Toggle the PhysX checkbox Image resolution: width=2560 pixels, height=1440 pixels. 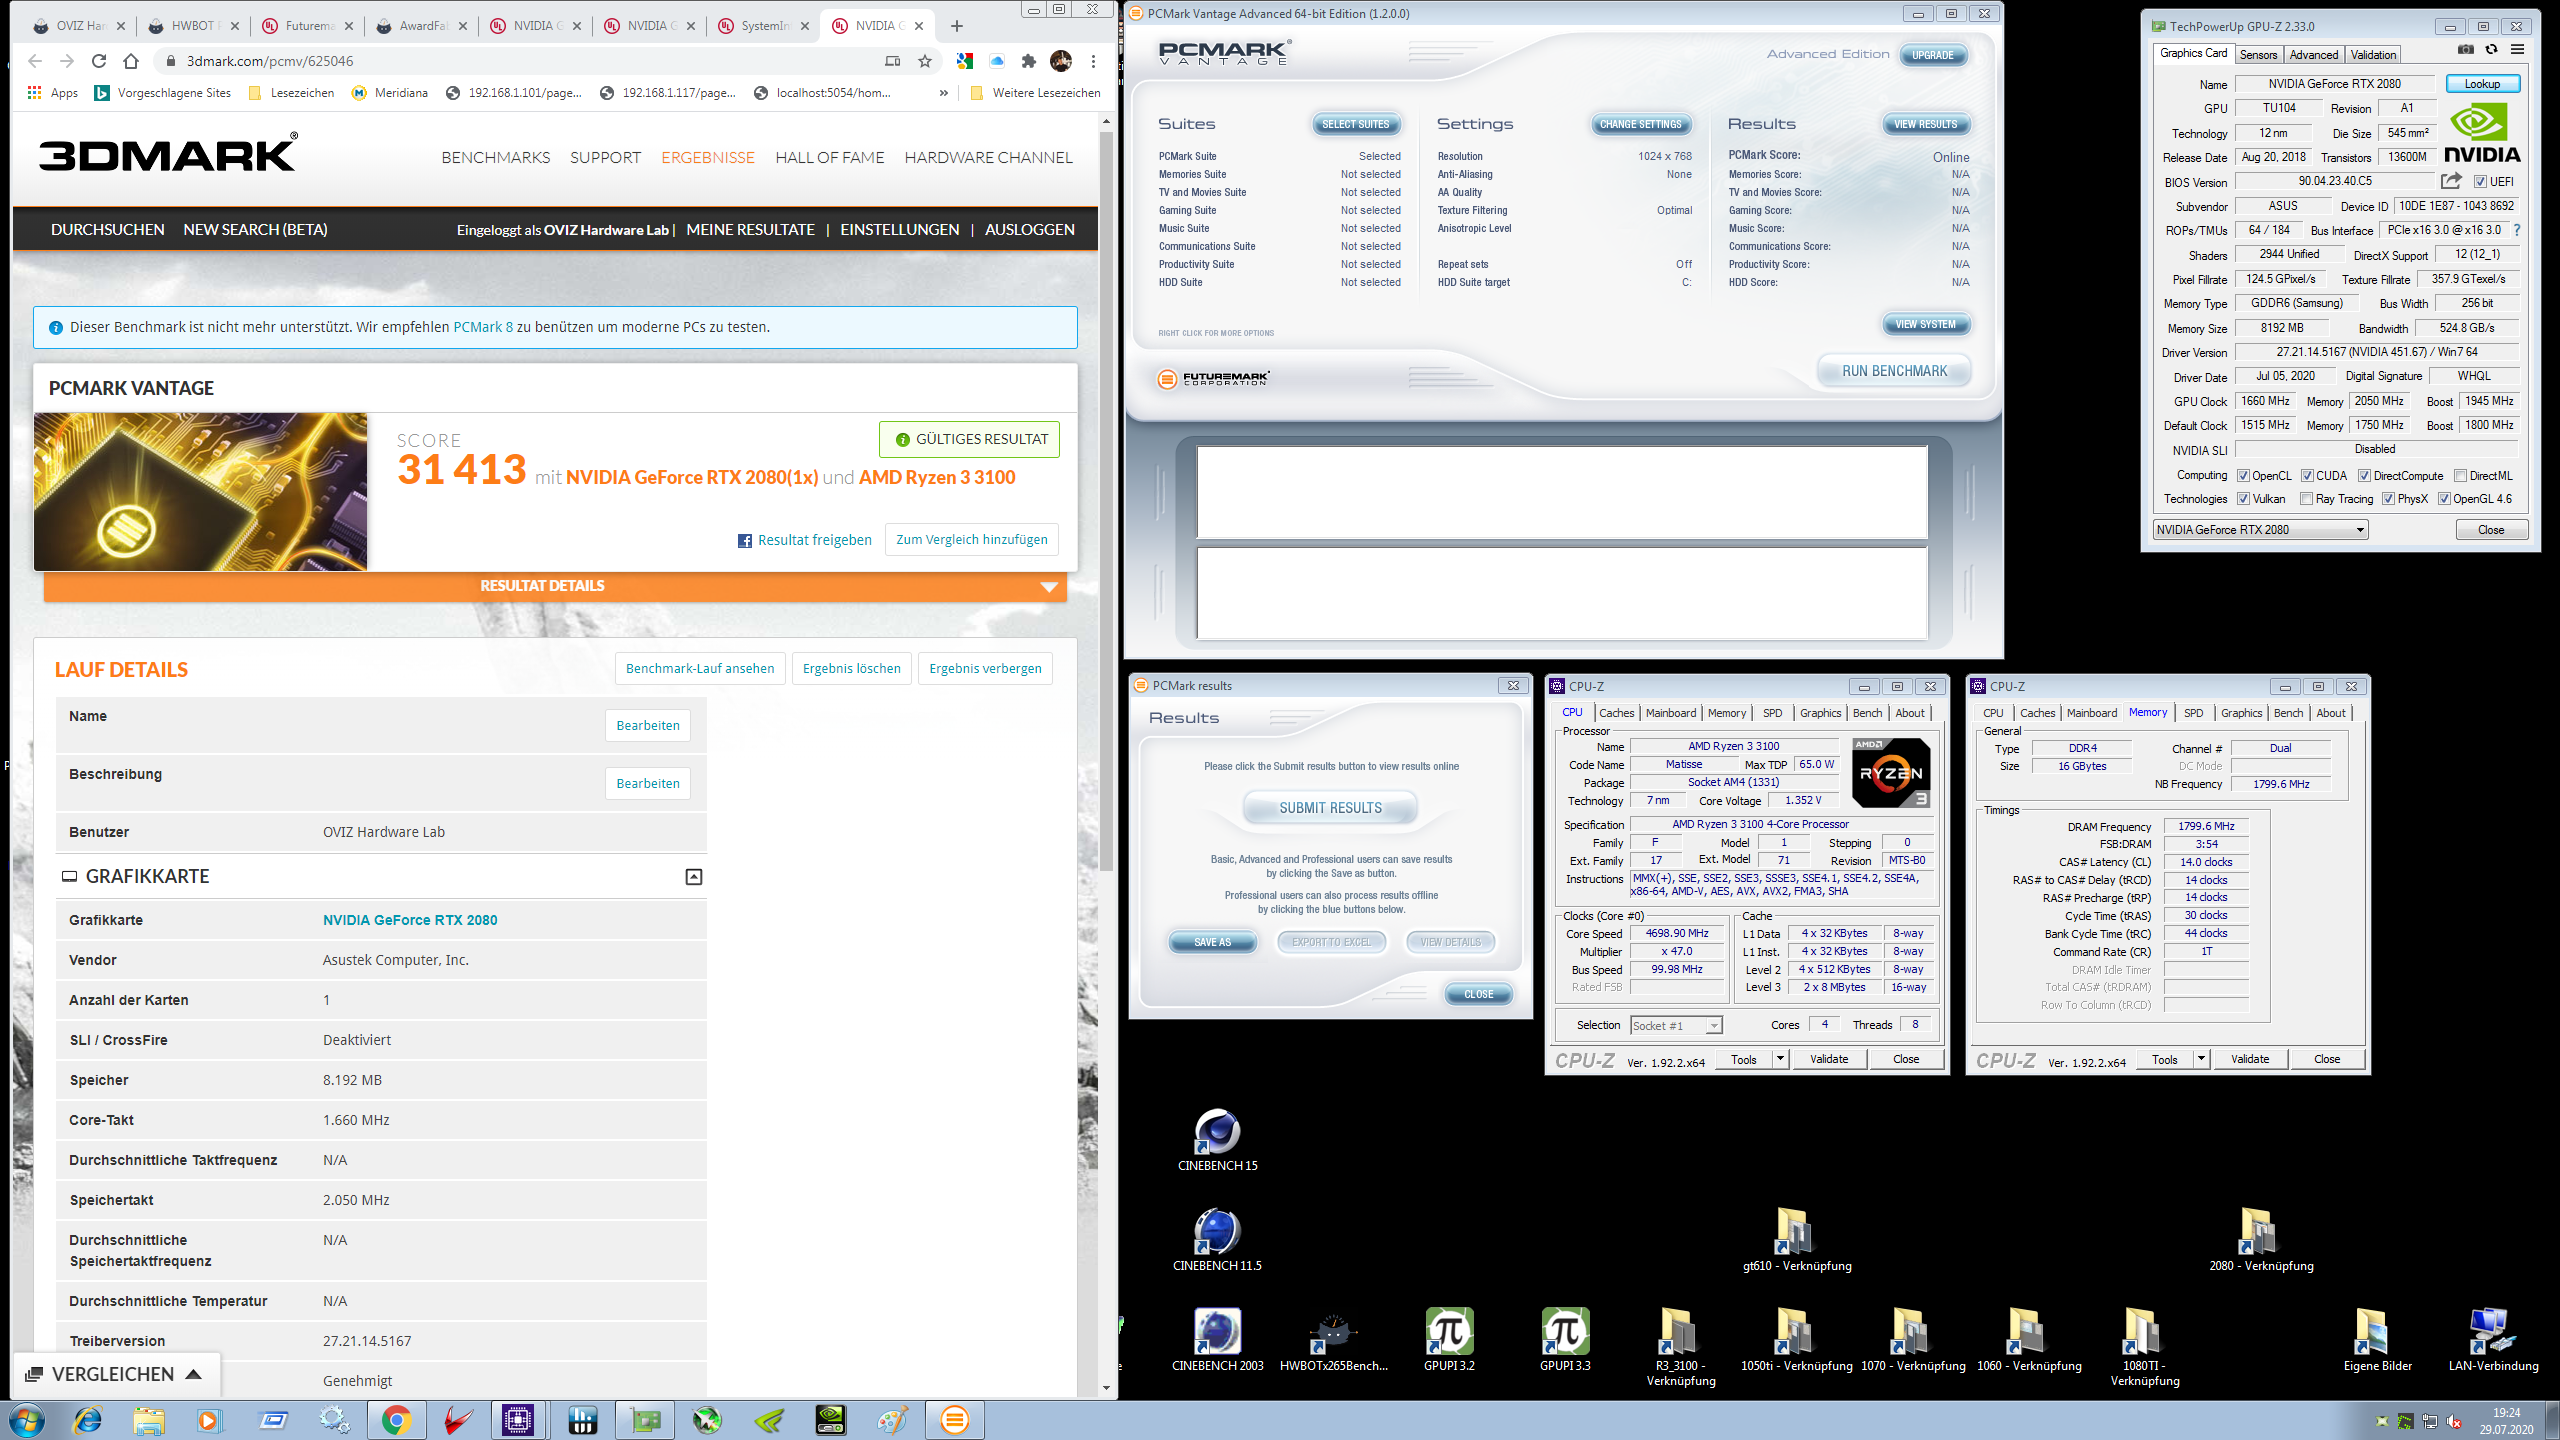(x=2388, y=499)
